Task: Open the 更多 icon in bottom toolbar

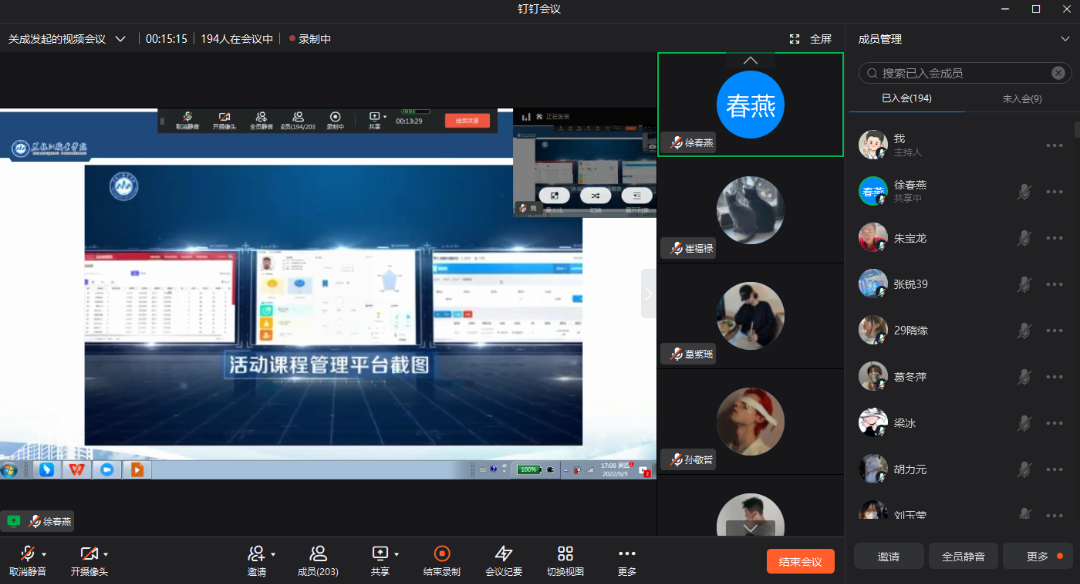Action: [627, 553]
